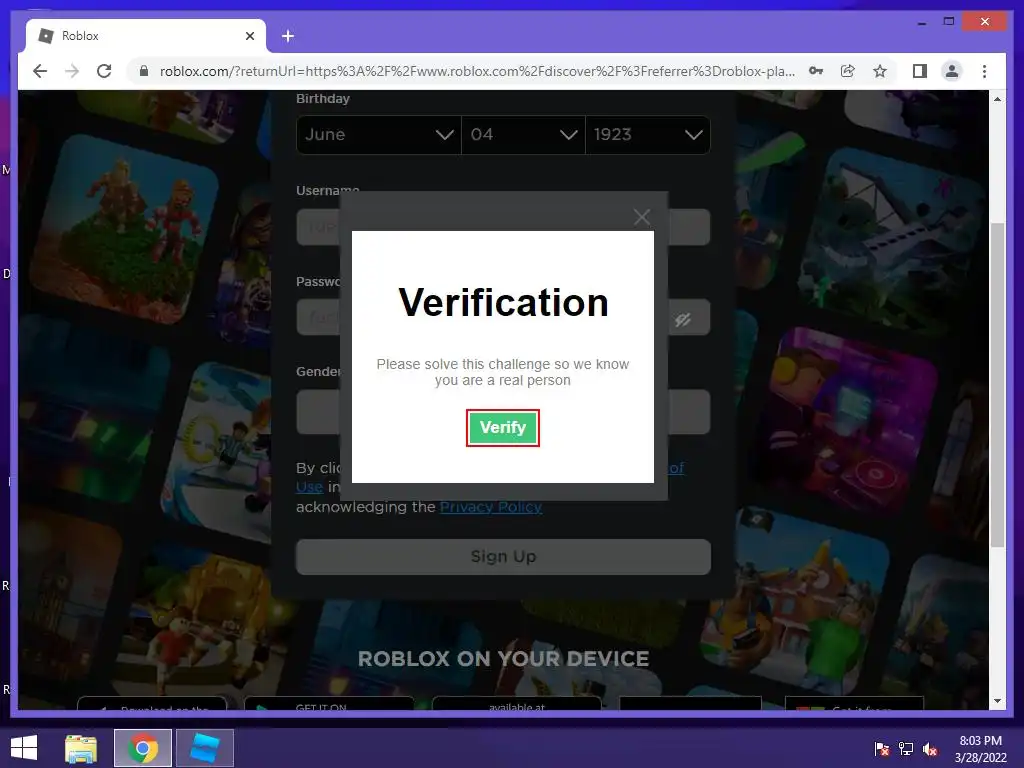Open File Explorer from the taskbar

click(80, 748)
